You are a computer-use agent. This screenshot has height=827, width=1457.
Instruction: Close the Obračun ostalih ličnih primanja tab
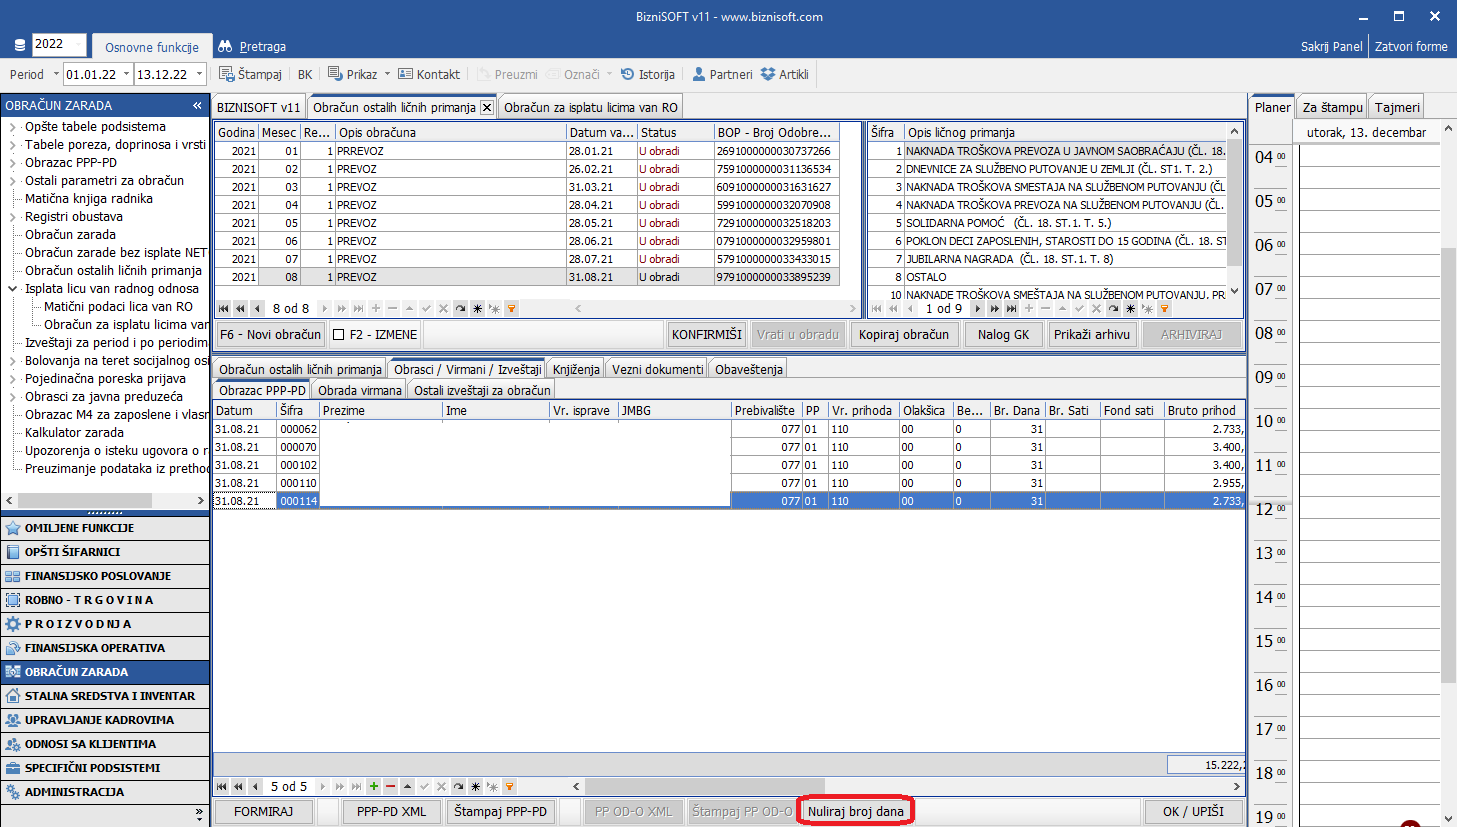pyautogui.click(x=487, y=107)
